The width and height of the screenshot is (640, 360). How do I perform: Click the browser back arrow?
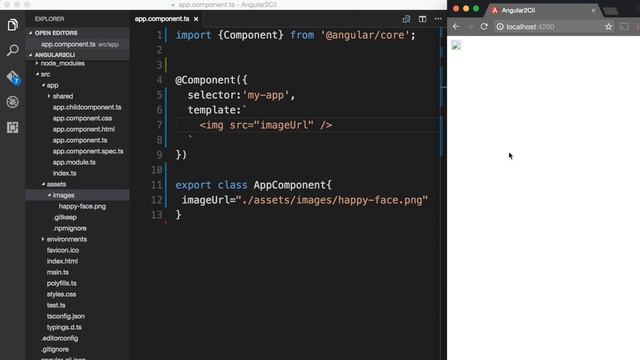click(456, 27)
